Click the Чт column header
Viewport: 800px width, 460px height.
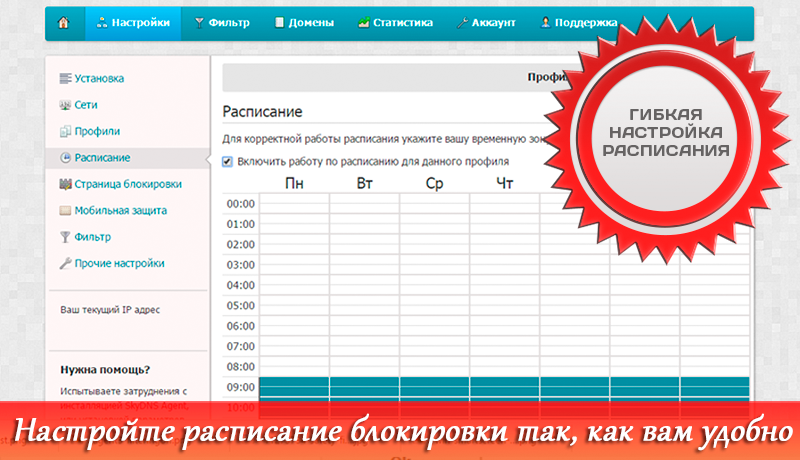coord(504,183)
